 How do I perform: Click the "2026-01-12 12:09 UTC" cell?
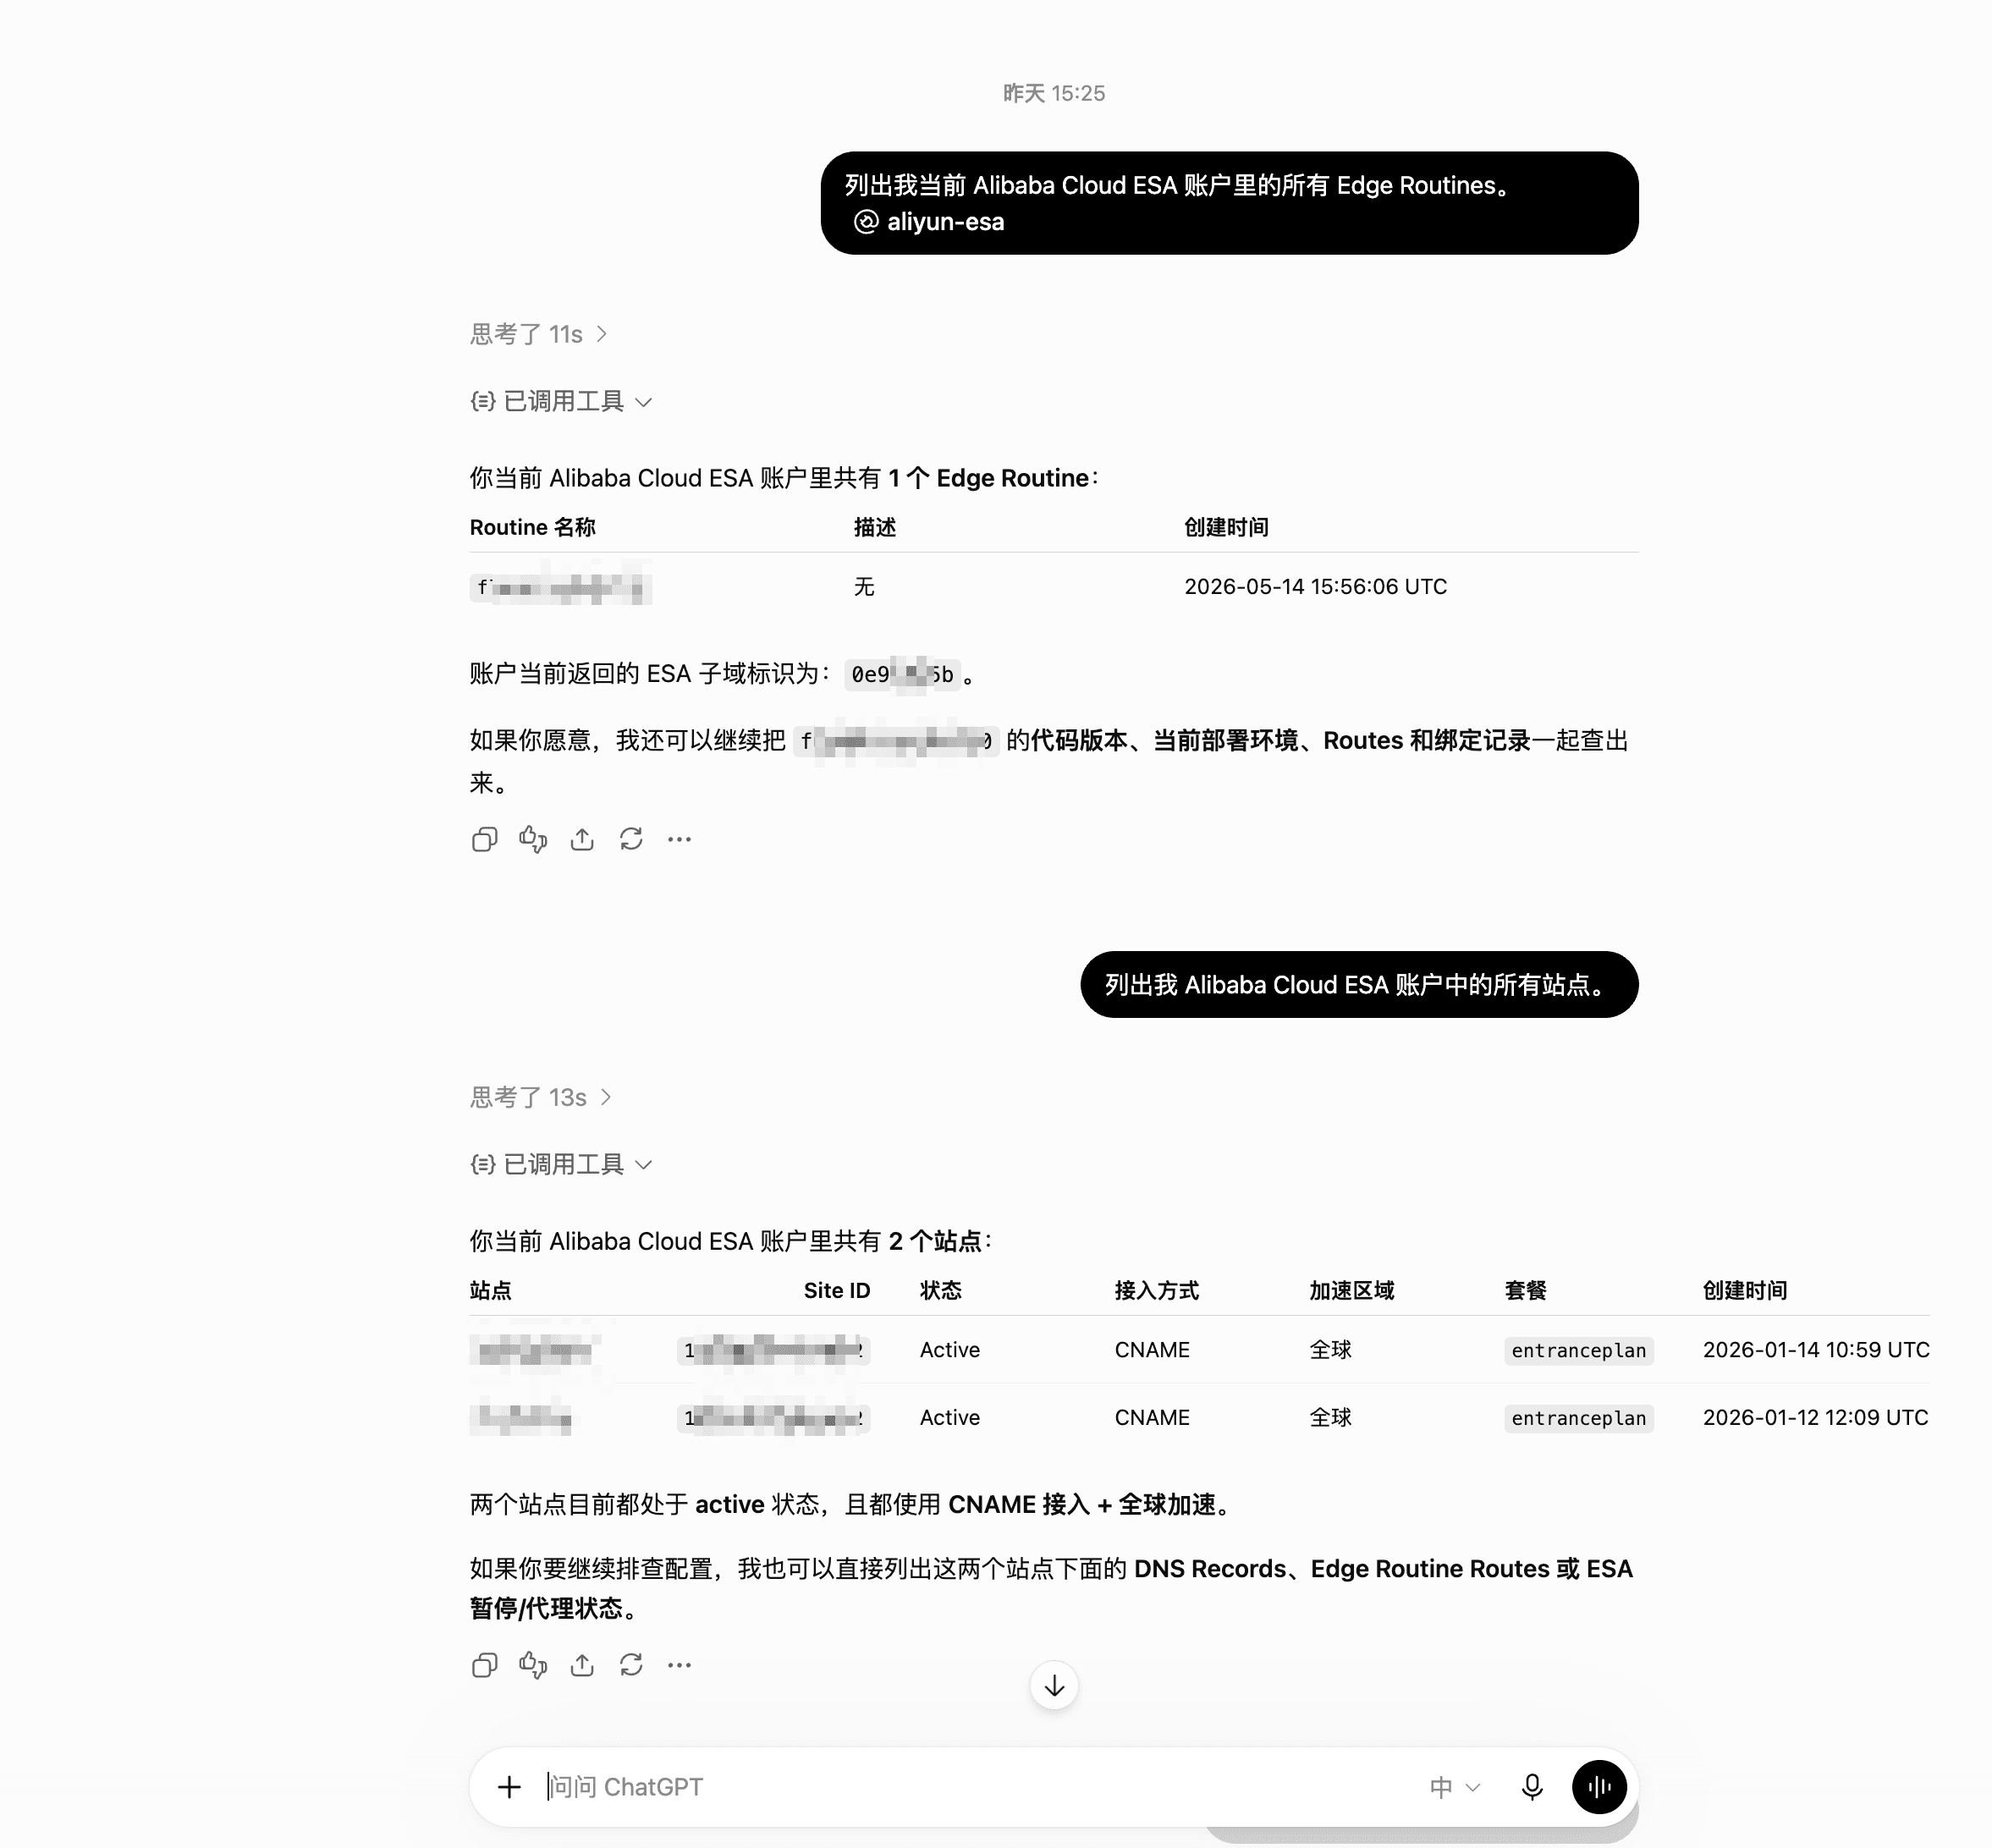1815,1417
